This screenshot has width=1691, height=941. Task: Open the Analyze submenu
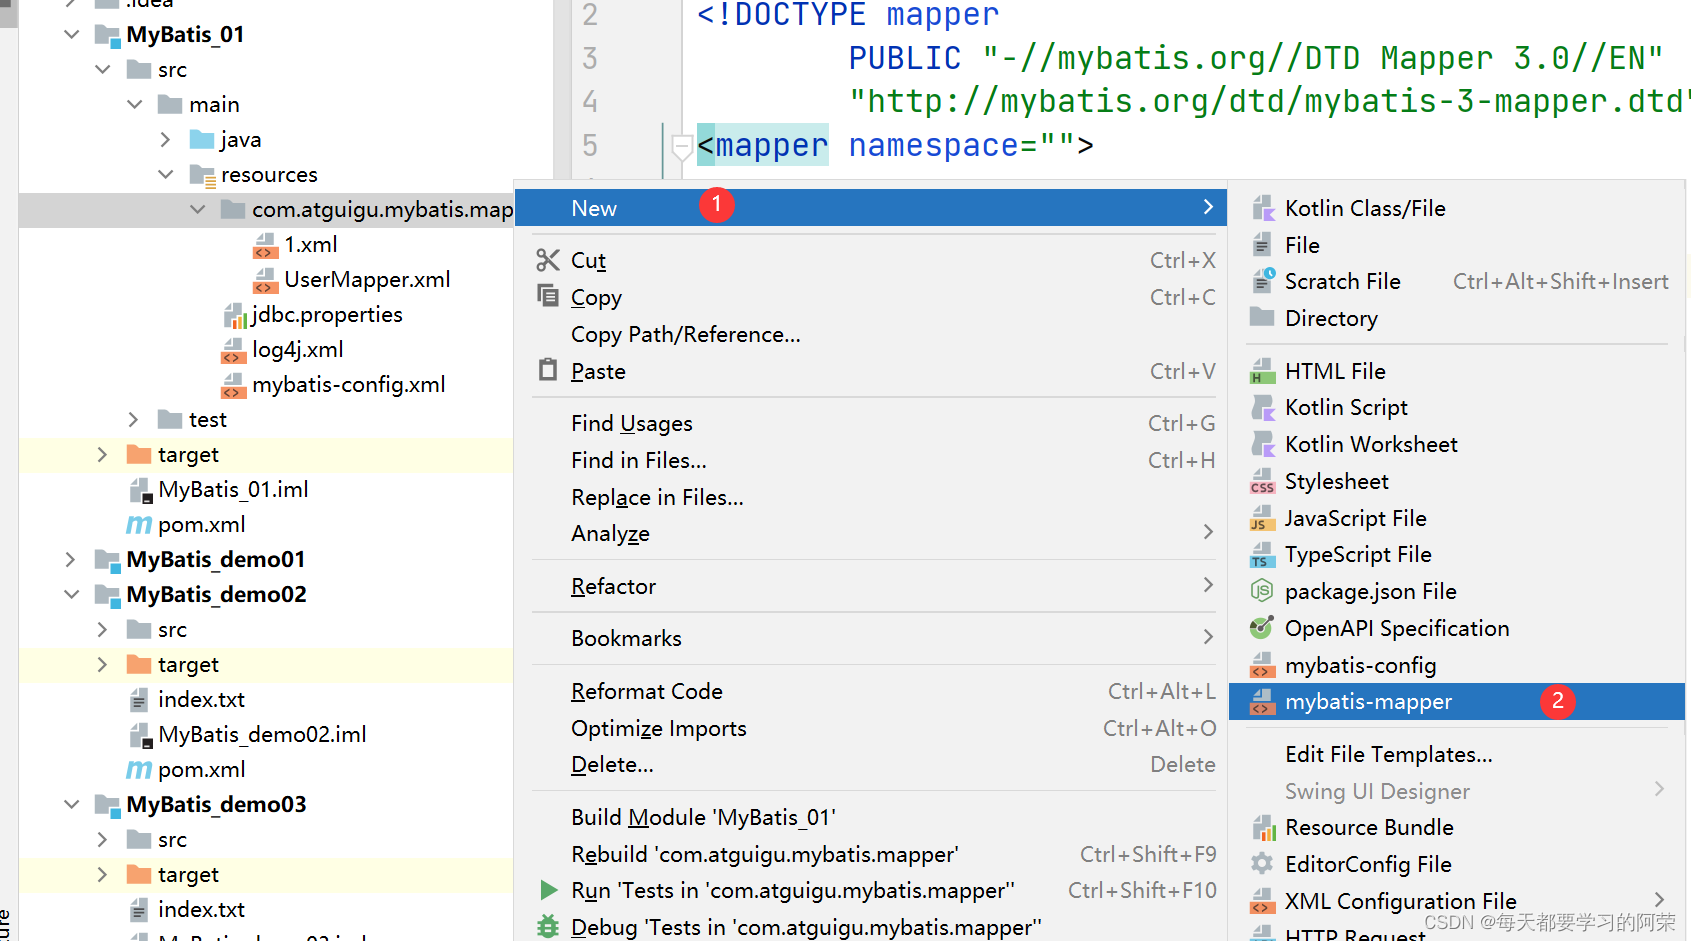[870, 533]
